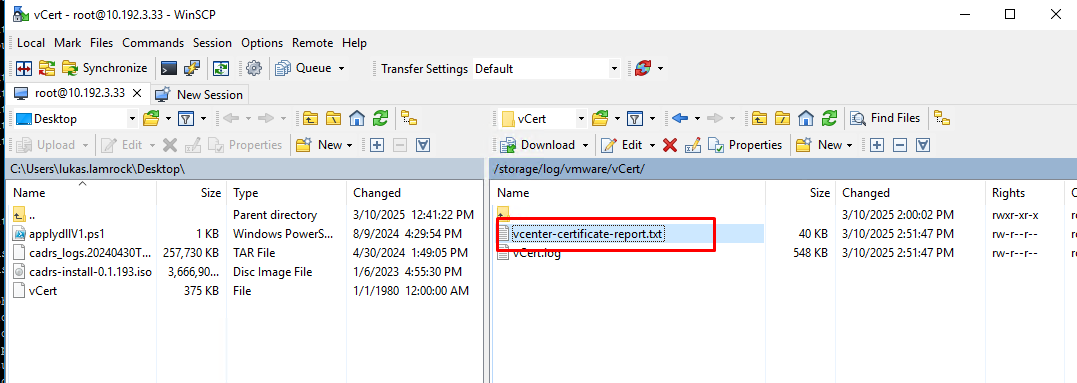This screenshot has height=383, width=1077.
Task: Open the remote New dropdown
Action: (824, 145)
